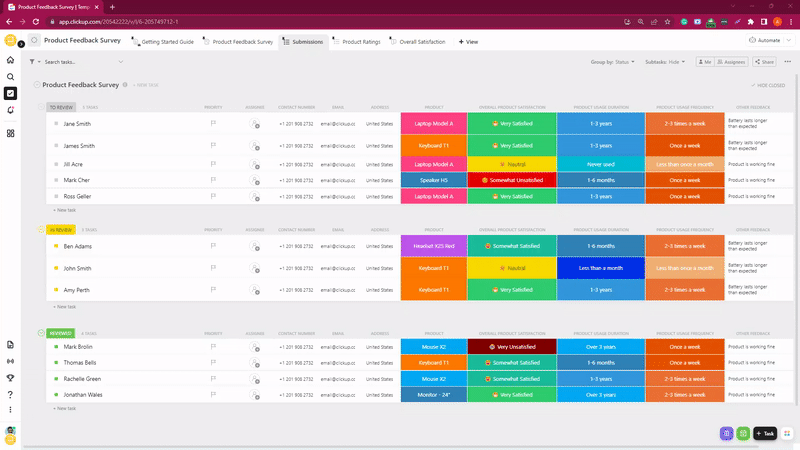Open sidebar more options vertical dots
800x450 pixels.
pos(10,410)
